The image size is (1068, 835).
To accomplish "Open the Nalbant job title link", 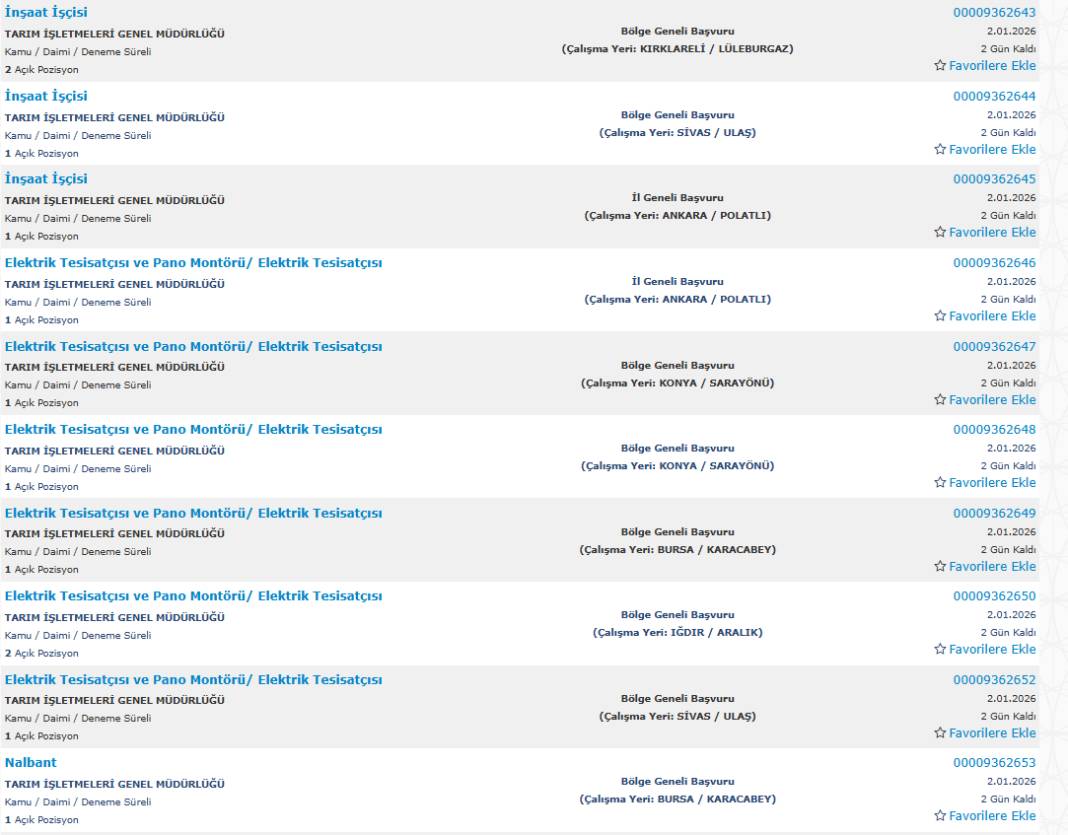I will click(30, 763).
